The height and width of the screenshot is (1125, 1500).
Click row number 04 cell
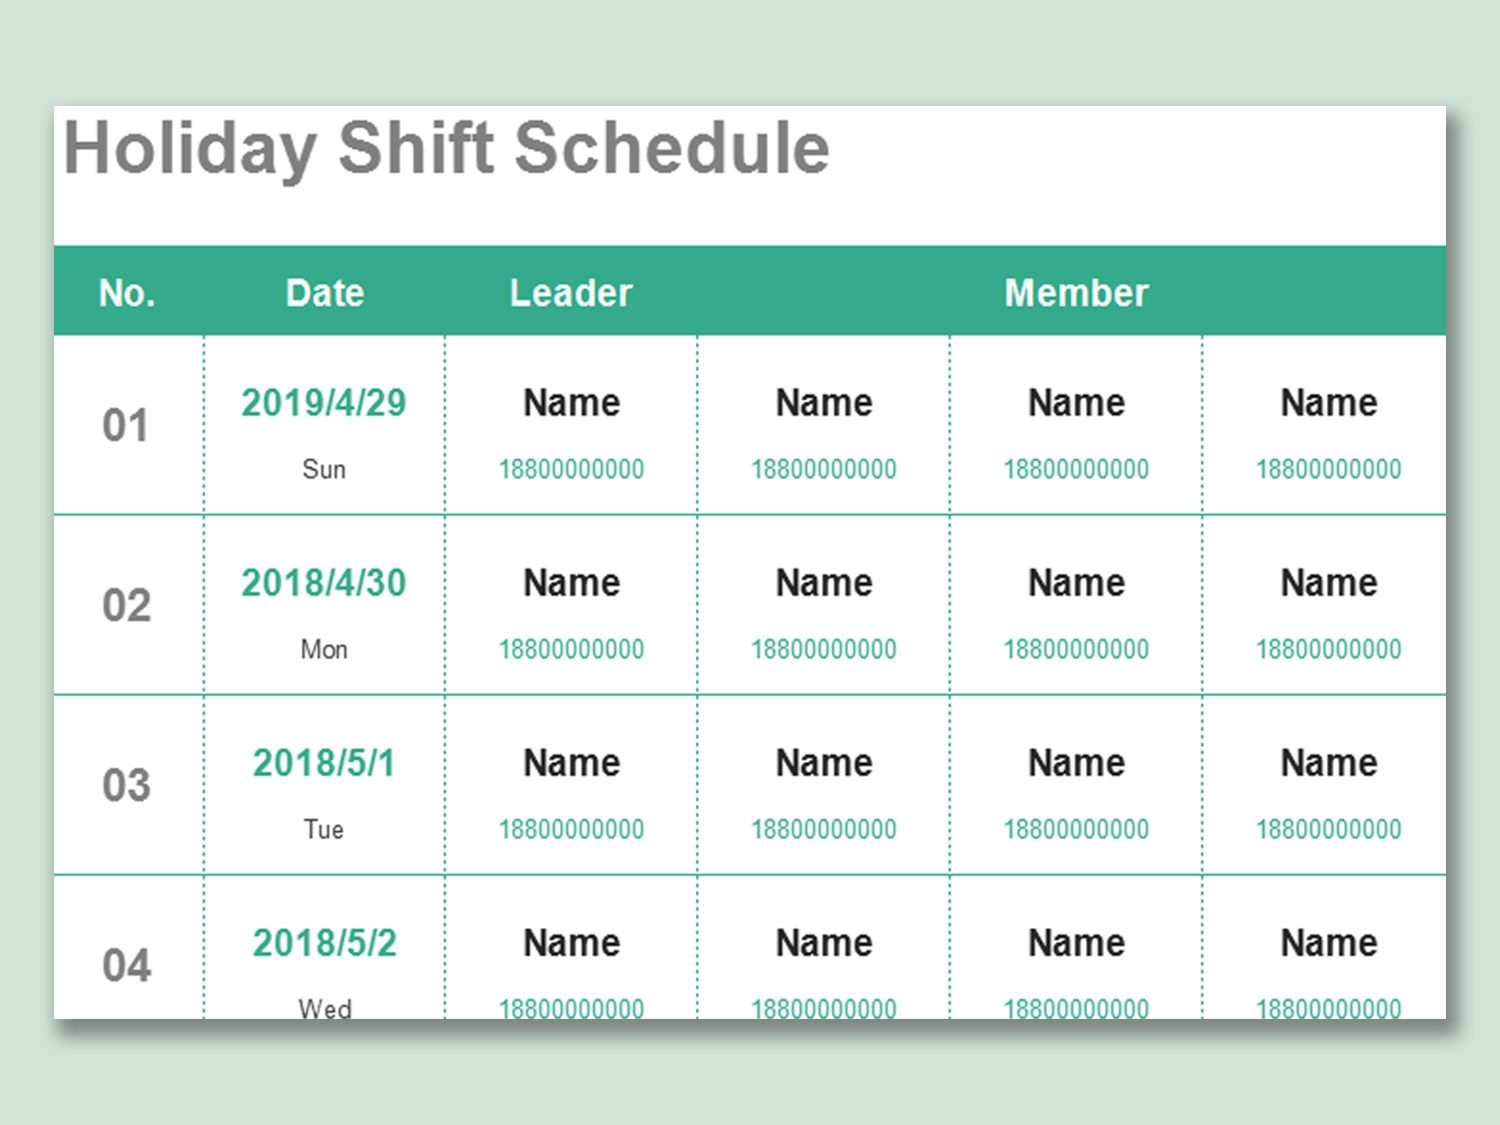126,965
